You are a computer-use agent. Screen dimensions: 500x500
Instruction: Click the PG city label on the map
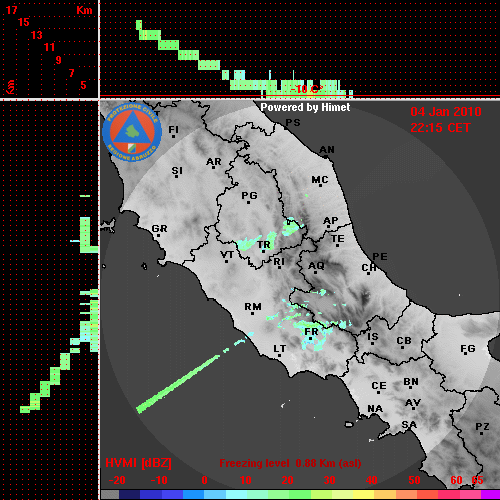pyautogui.click(x=249, y=195)
